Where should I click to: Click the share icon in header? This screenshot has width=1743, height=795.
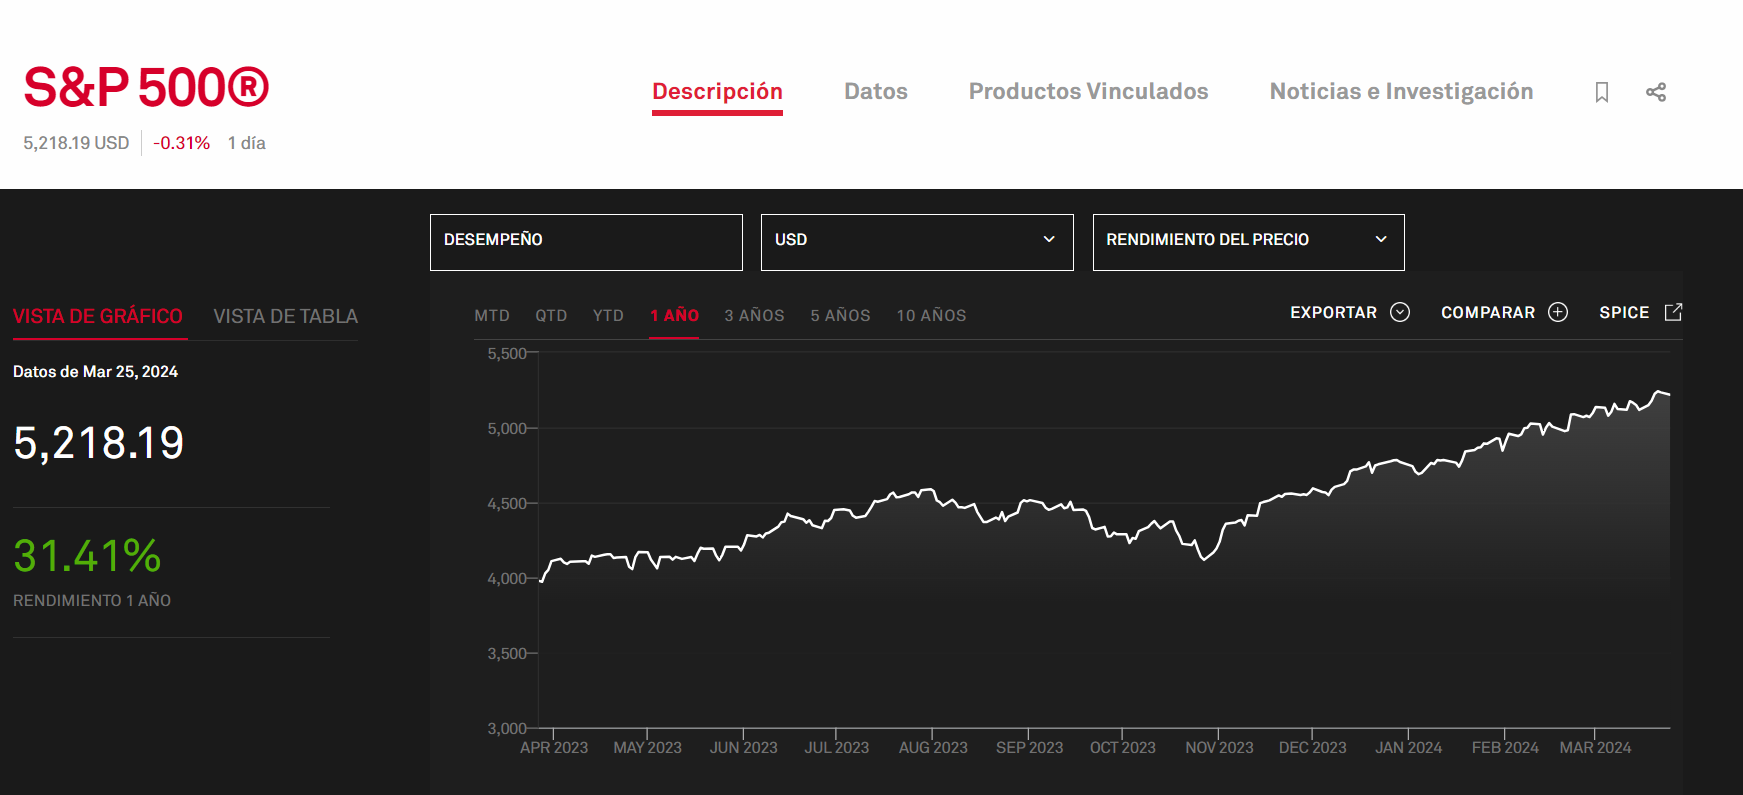click(1656, 92)
